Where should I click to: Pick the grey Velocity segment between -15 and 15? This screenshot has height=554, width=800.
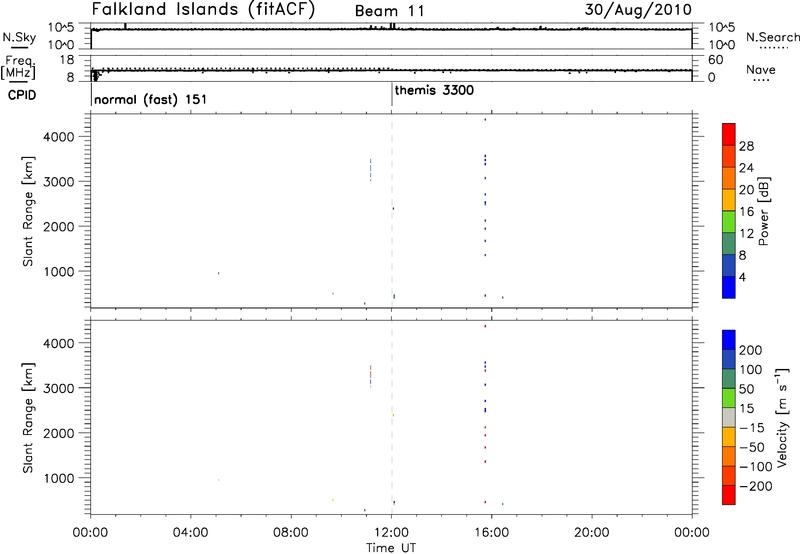click(x=729, y=417)
